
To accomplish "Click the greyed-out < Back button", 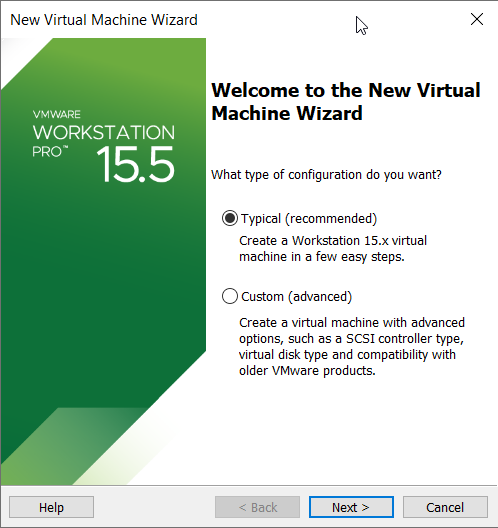I will 257,507.
